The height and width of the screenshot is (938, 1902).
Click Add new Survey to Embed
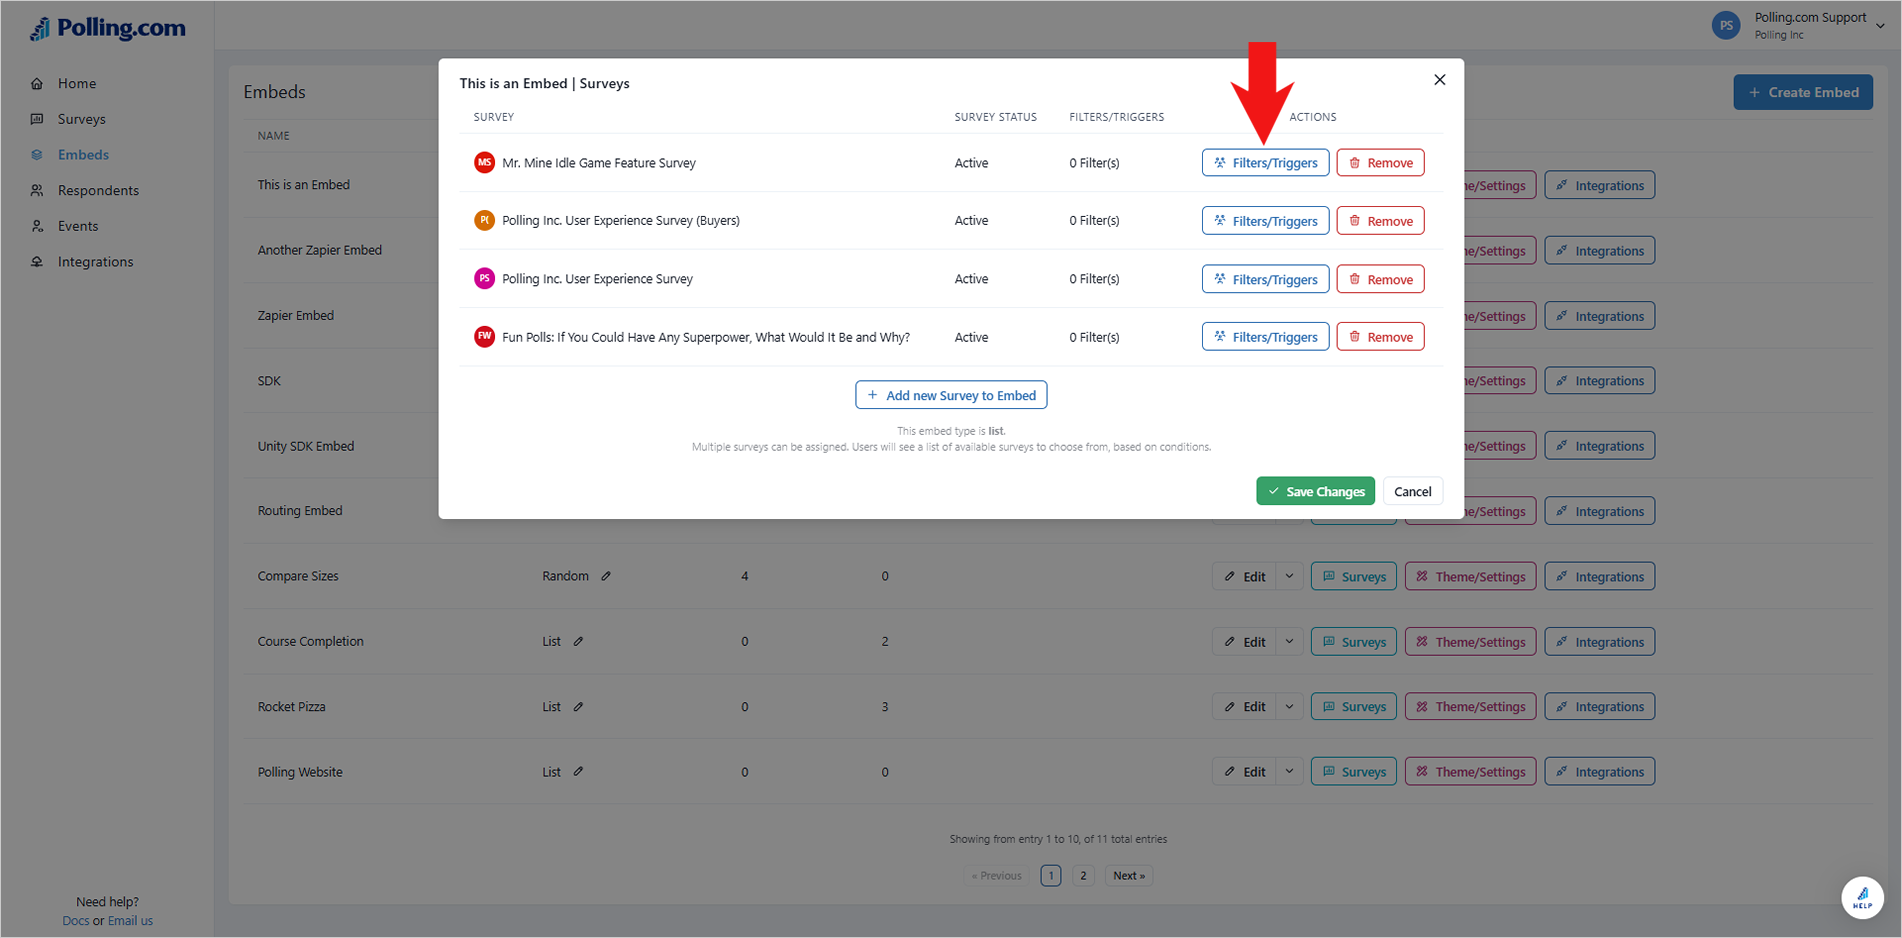click(x=951, y=395)
